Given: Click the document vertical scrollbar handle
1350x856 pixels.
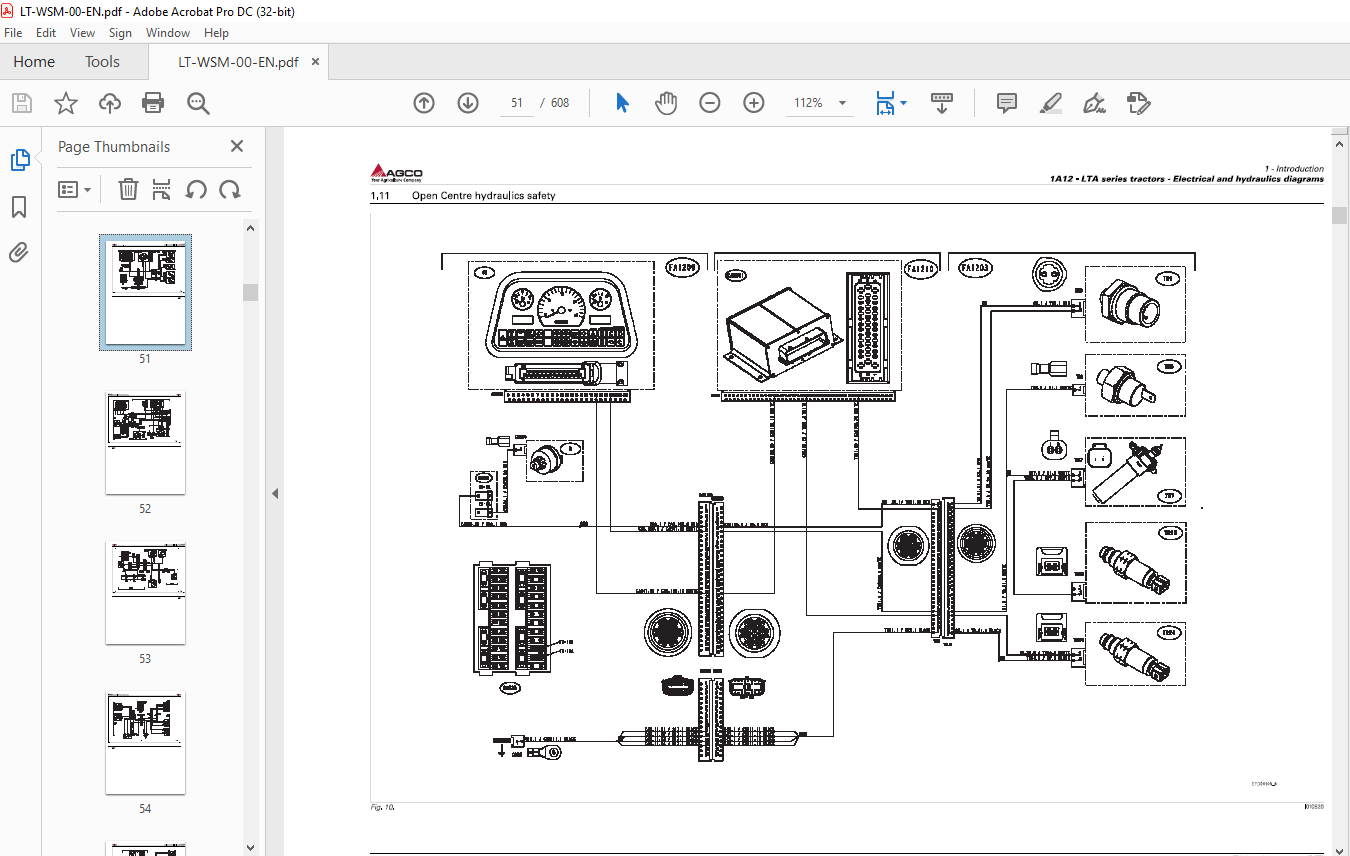Looking at the screenshot, I should 1339,216.
